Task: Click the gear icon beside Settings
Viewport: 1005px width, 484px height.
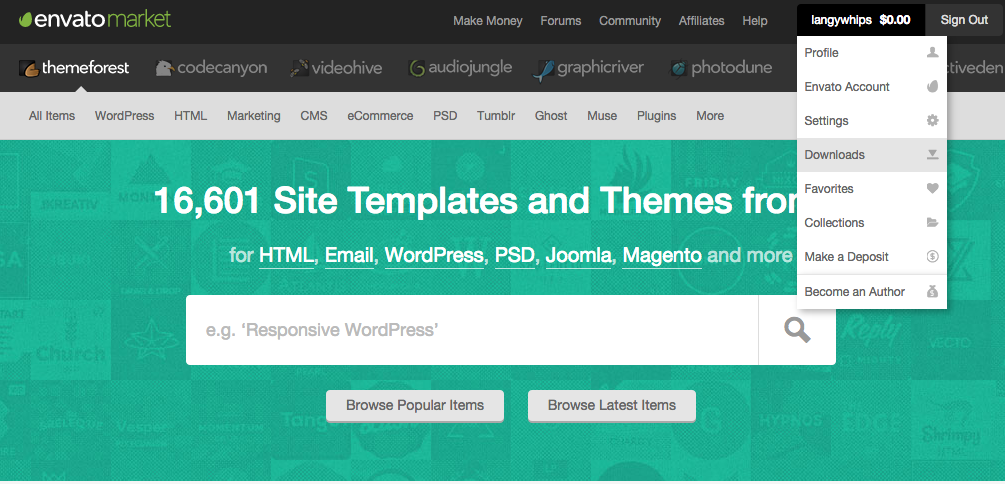Action: pyautogui.click(x=933, y=121)
